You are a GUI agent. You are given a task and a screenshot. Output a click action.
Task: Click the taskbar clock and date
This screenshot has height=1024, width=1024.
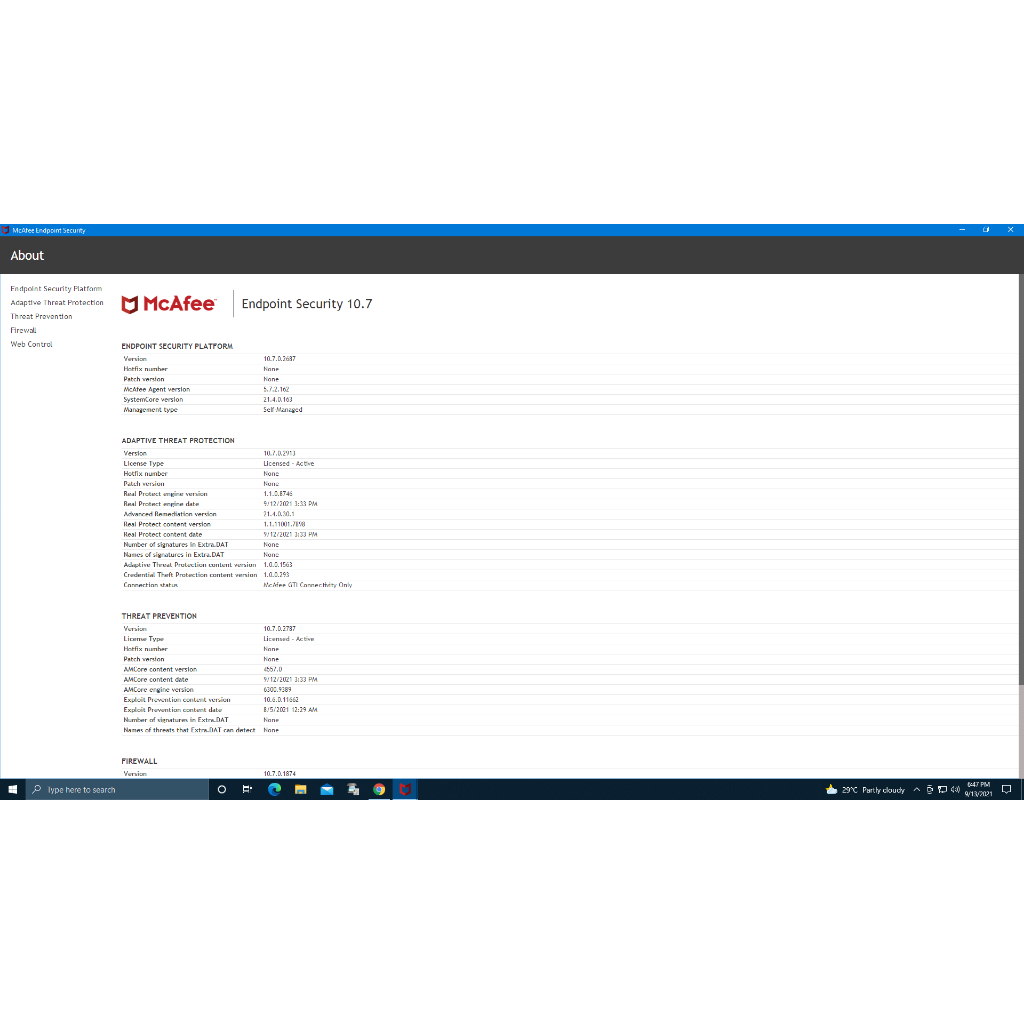click(x=979, y=789)
